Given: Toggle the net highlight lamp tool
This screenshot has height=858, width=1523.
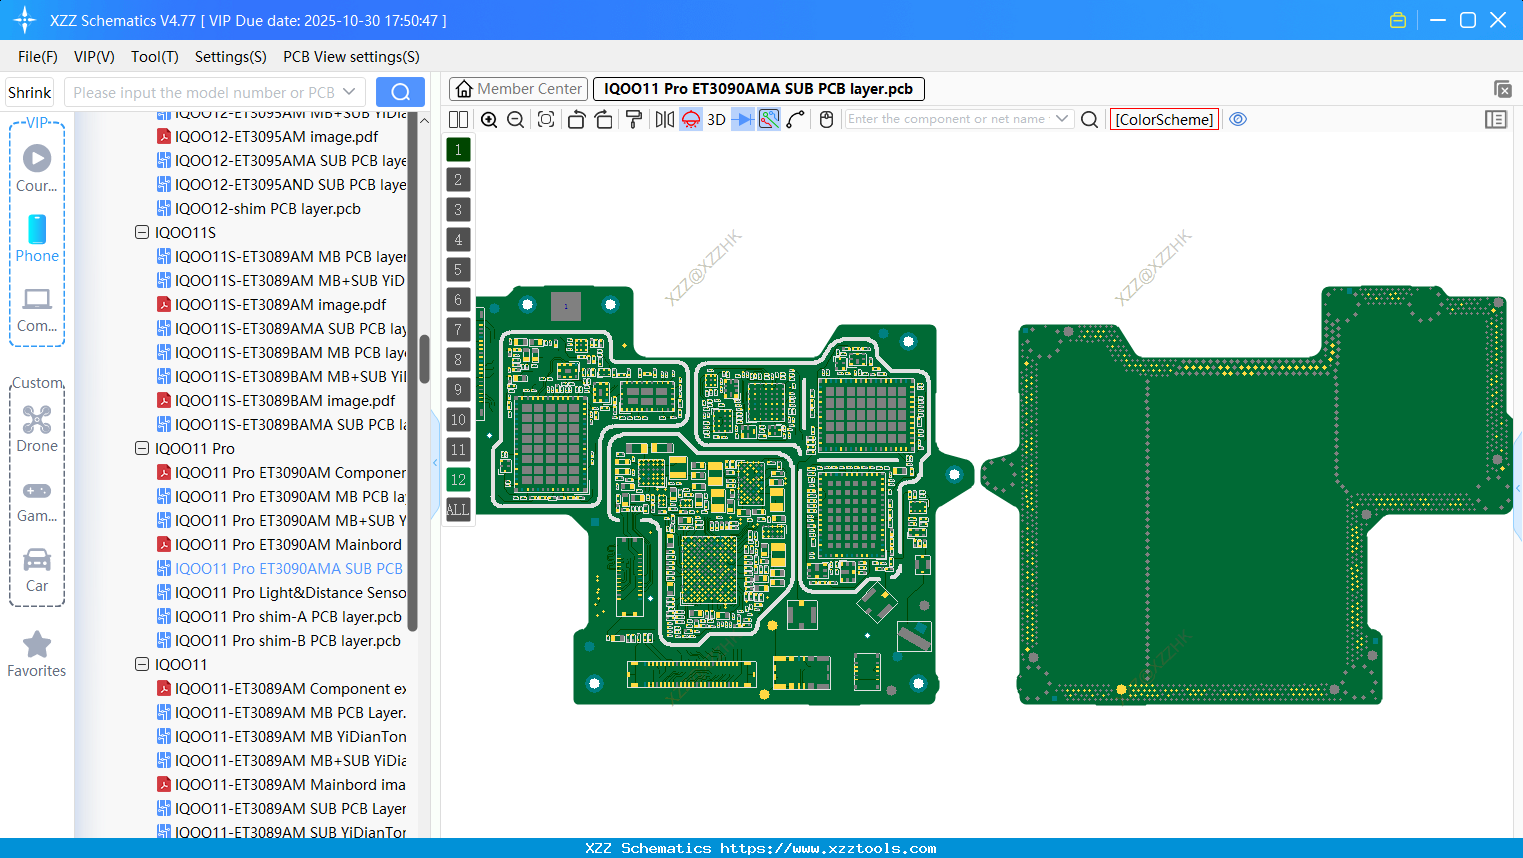Looking at the screenshot, I should [691, 119].
